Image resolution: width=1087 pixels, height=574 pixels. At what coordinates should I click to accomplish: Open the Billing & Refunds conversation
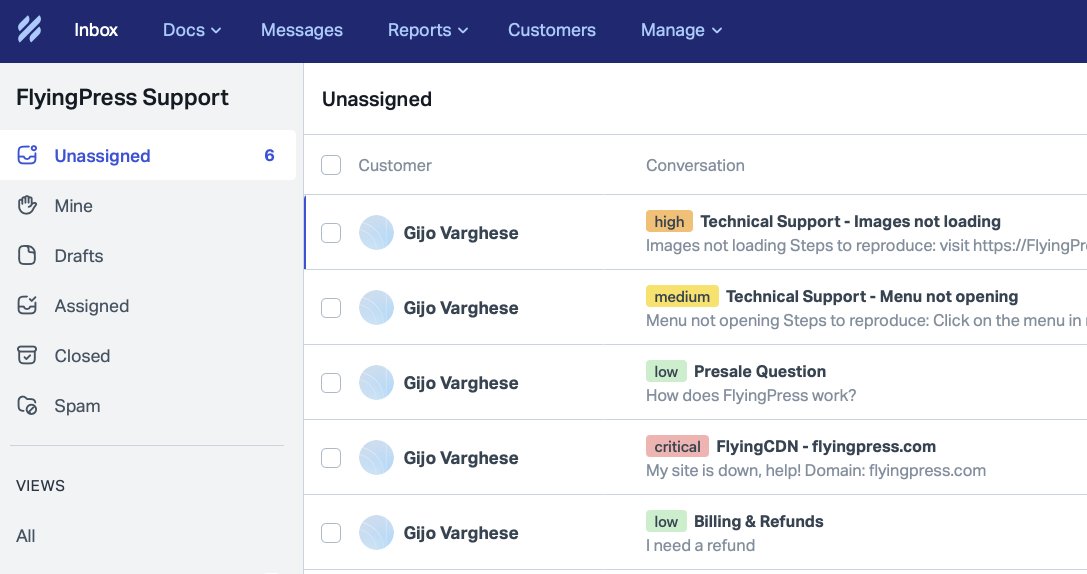click(758, 521)
